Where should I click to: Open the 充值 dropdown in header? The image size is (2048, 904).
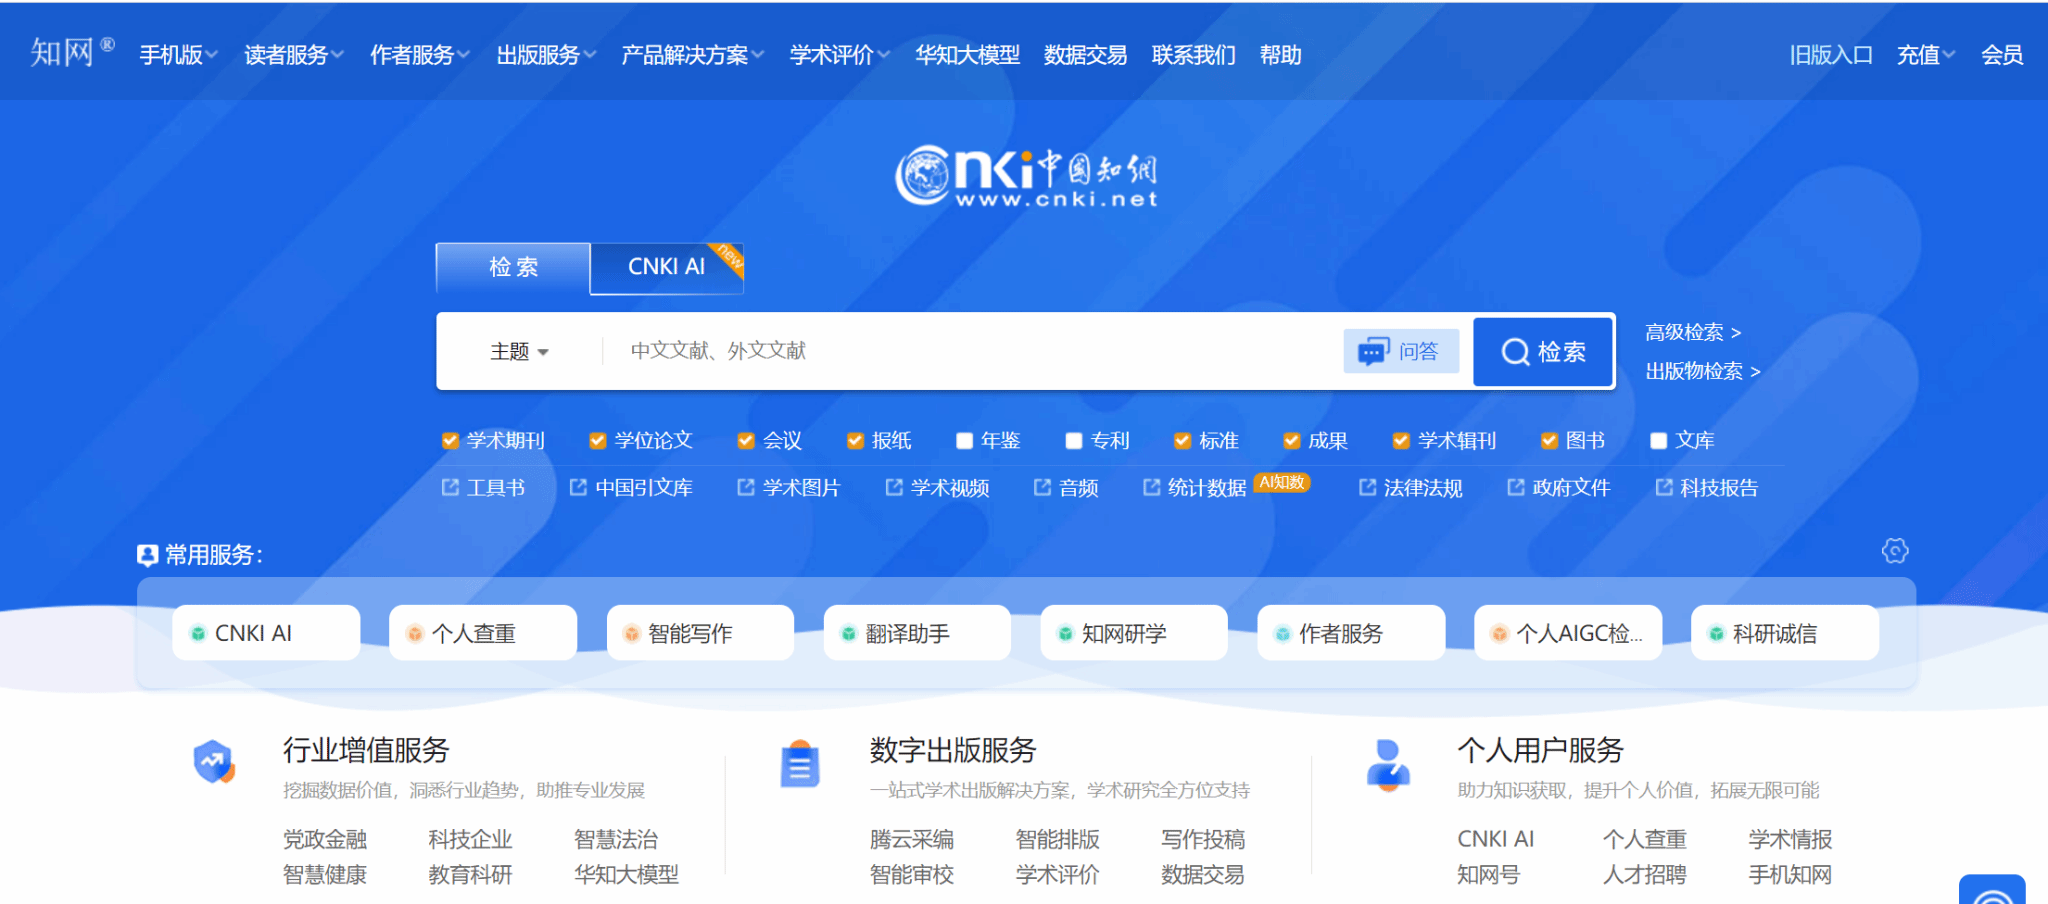coord(1925,55)
